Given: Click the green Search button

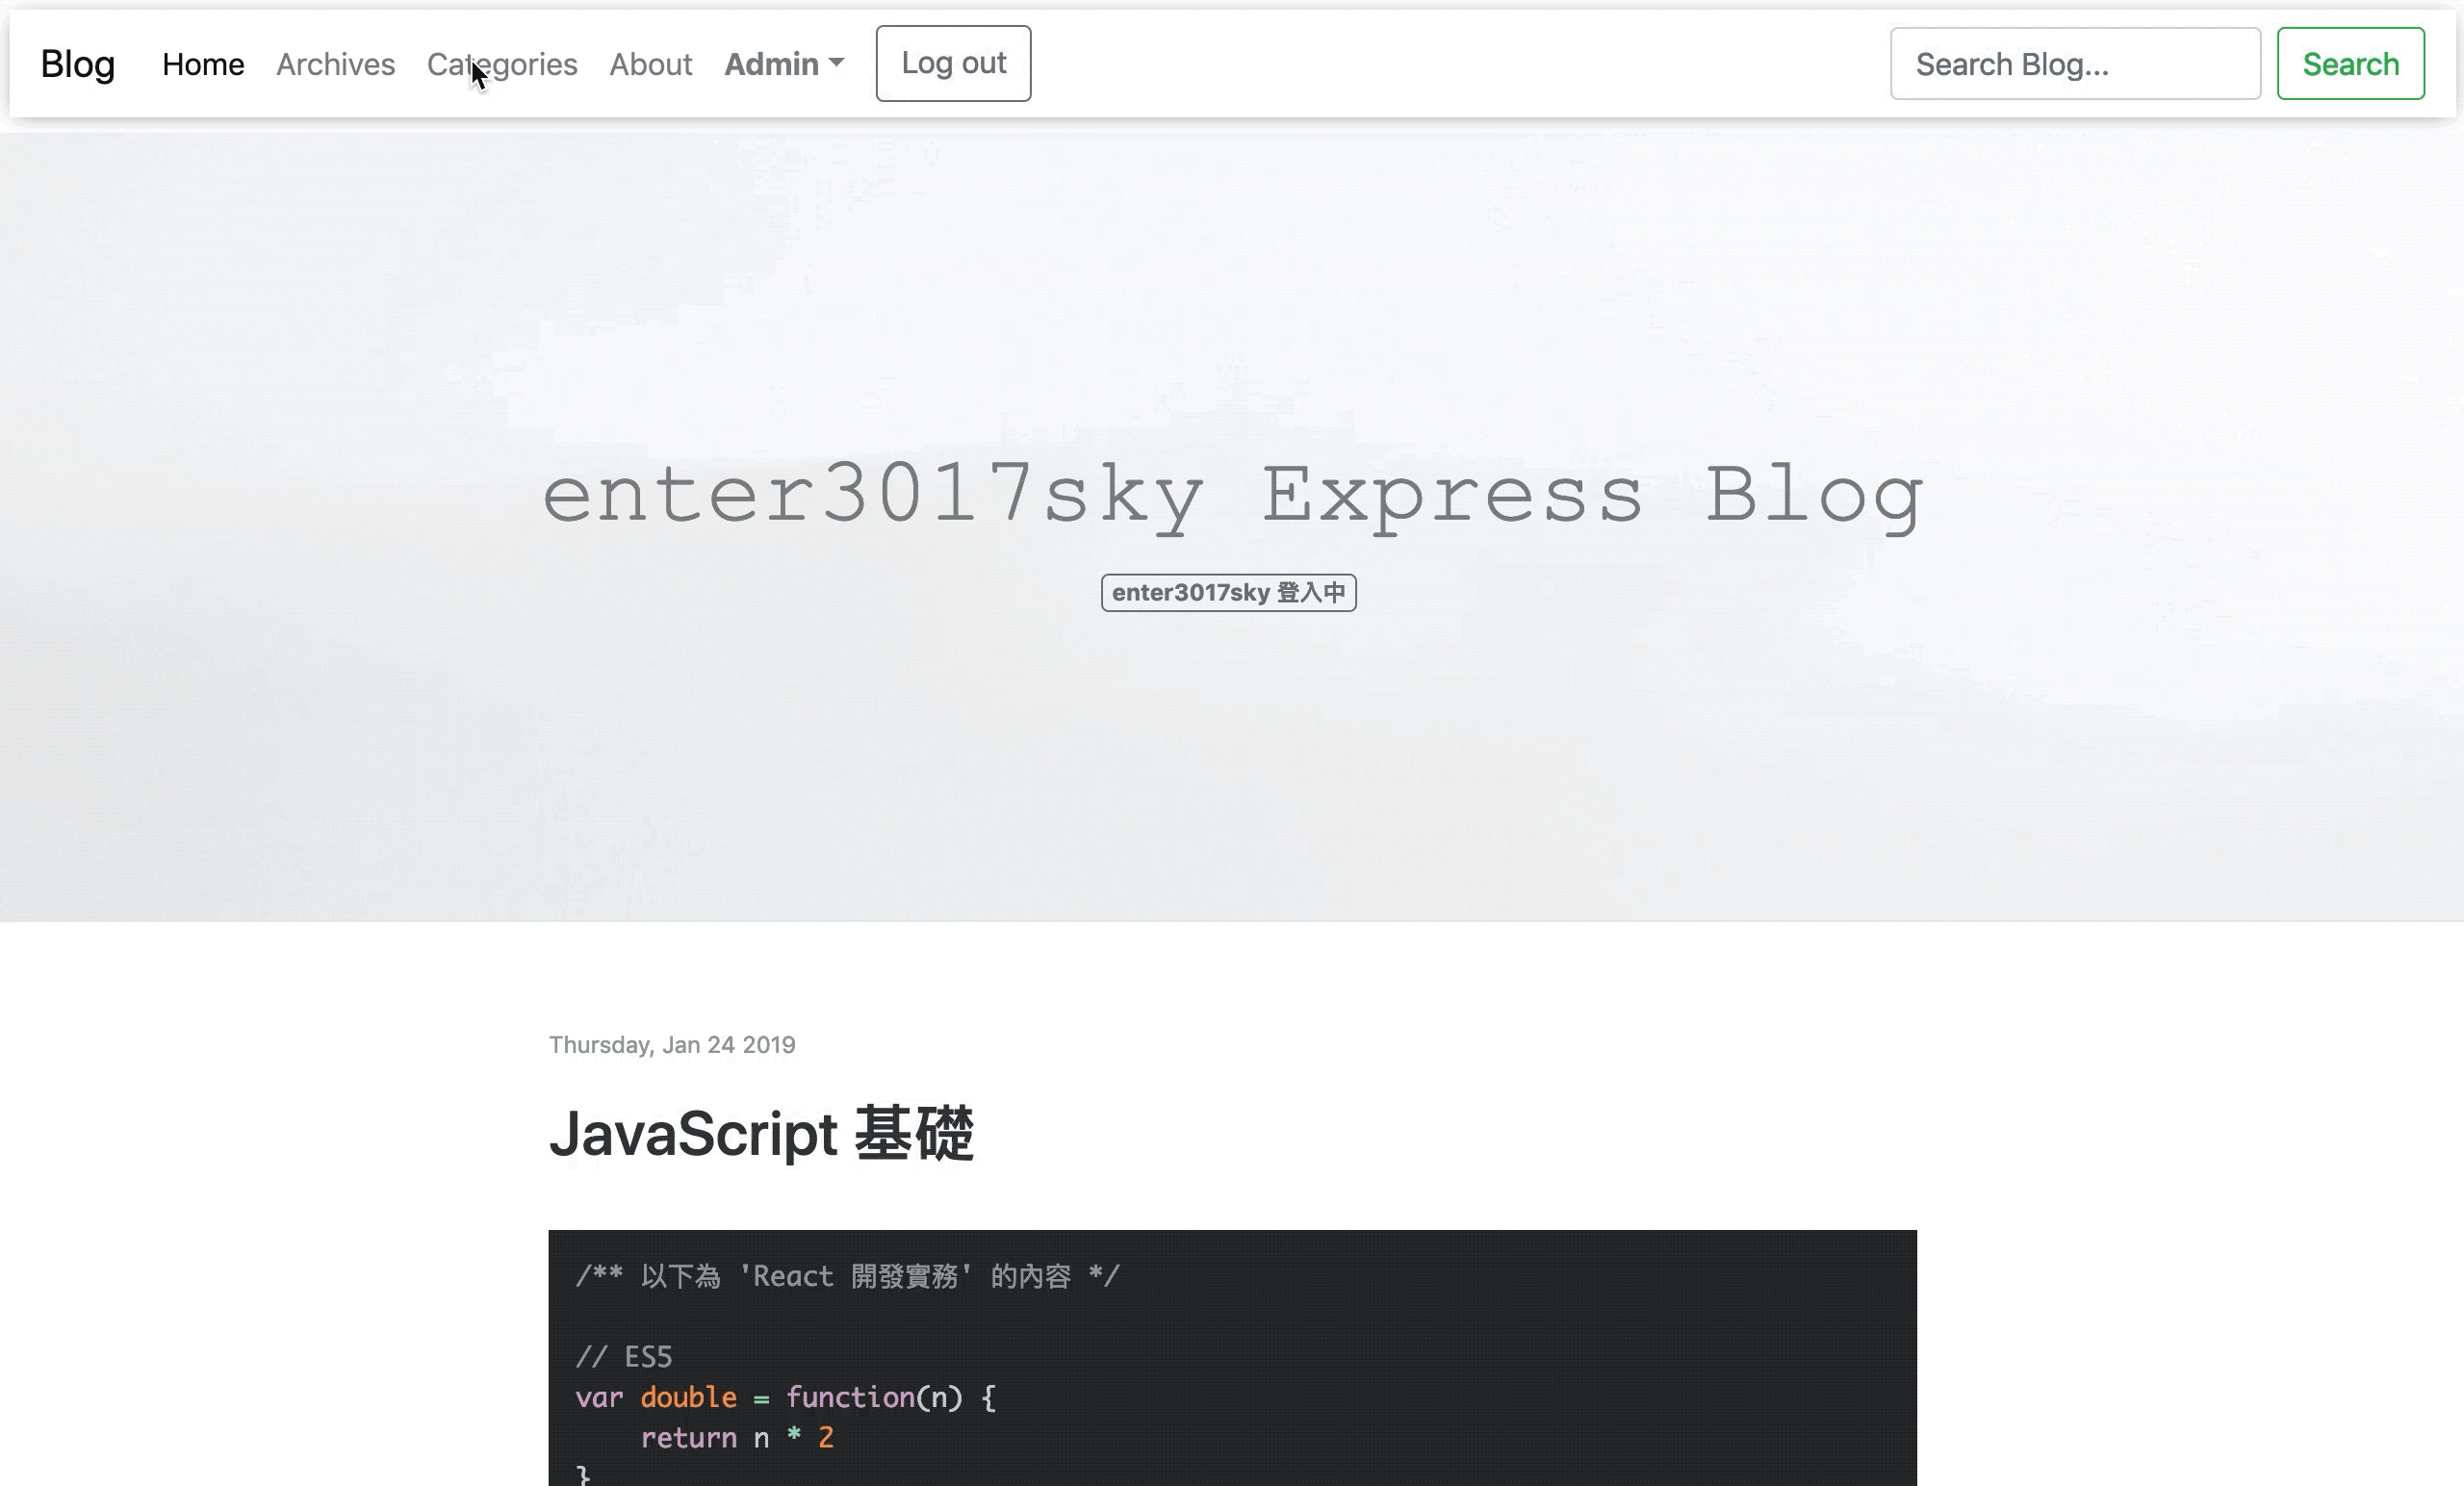Looking at the screenshot, I should tap(2350, 64).
